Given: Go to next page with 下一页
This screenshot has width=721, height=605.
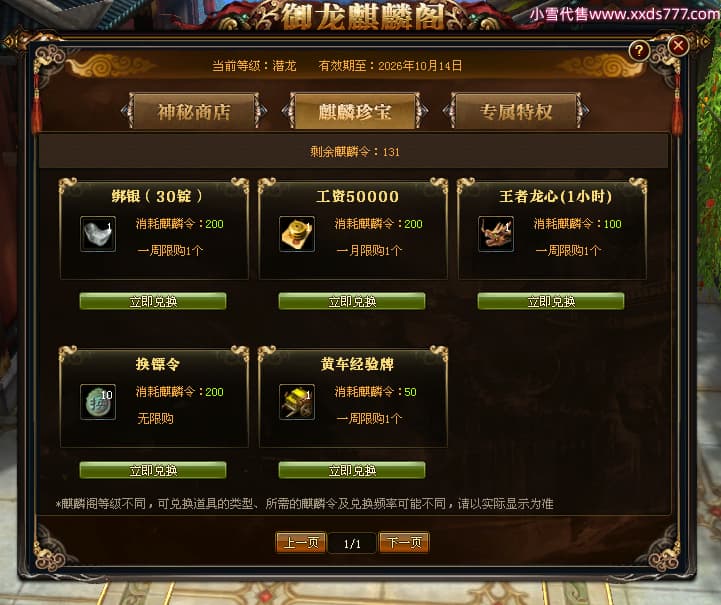Looking at the screenshot, I should click(x=404, y=542).
